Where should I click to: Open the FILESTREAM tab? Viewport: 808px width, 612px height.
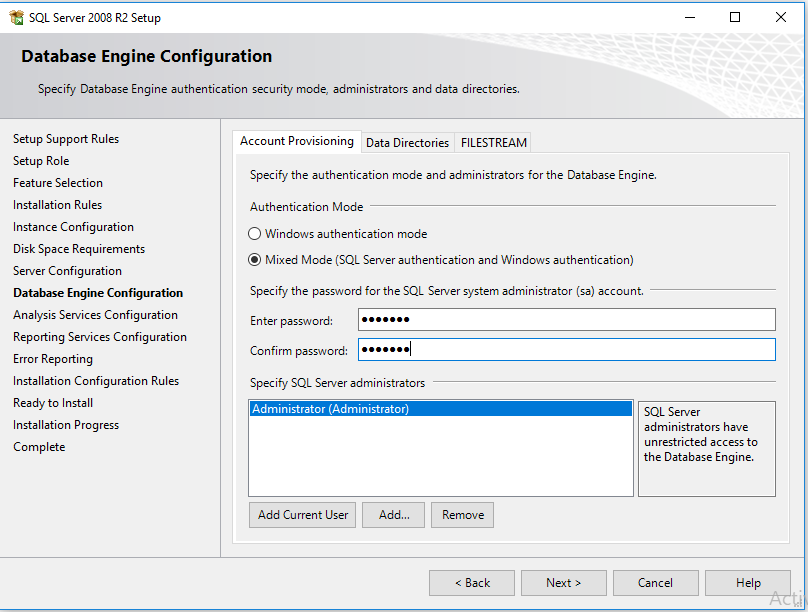click(494, 143)
